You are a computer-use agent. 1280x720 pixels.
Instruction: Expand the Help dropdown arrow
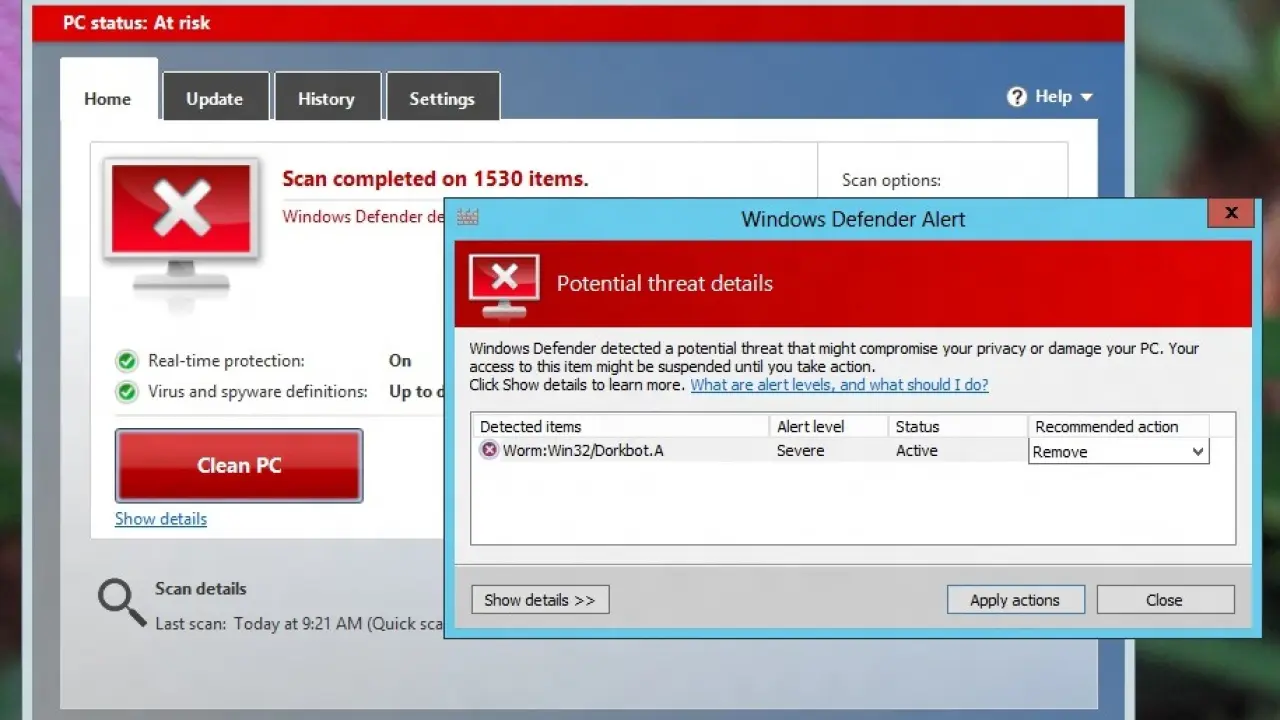1087,97
